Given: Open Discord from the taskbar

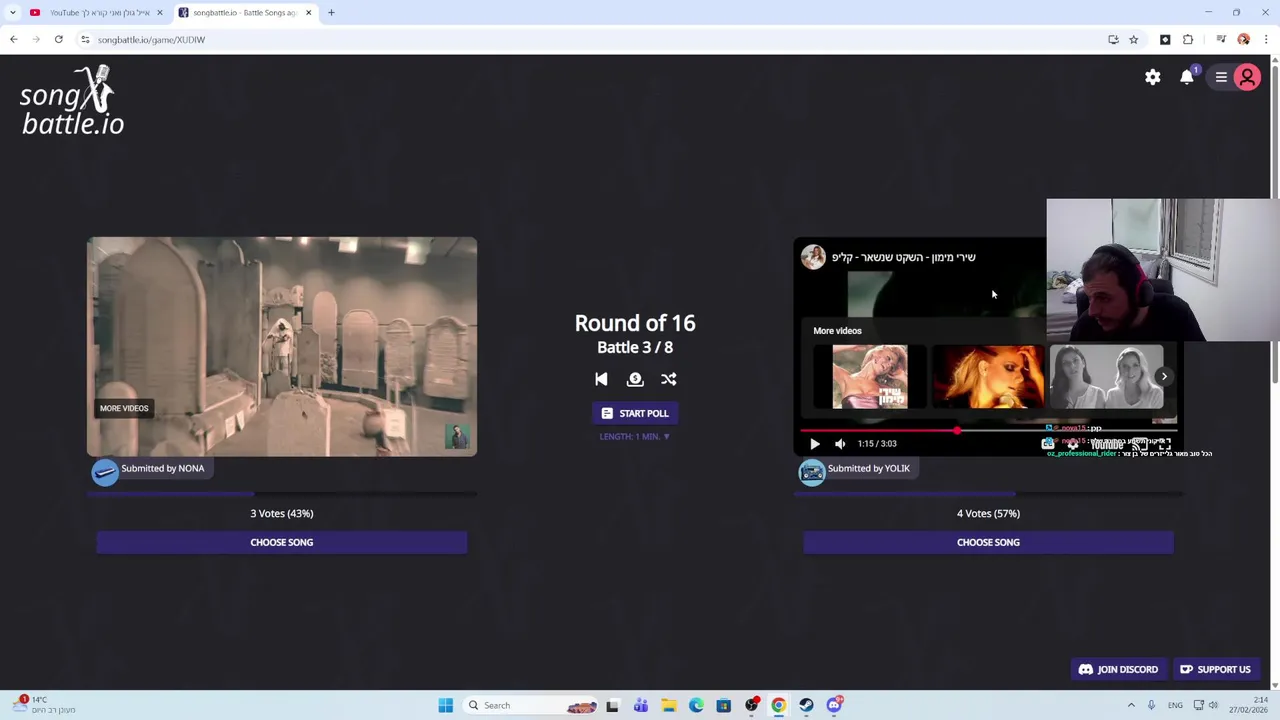Looking at the screenshot, I should [834, 705].
